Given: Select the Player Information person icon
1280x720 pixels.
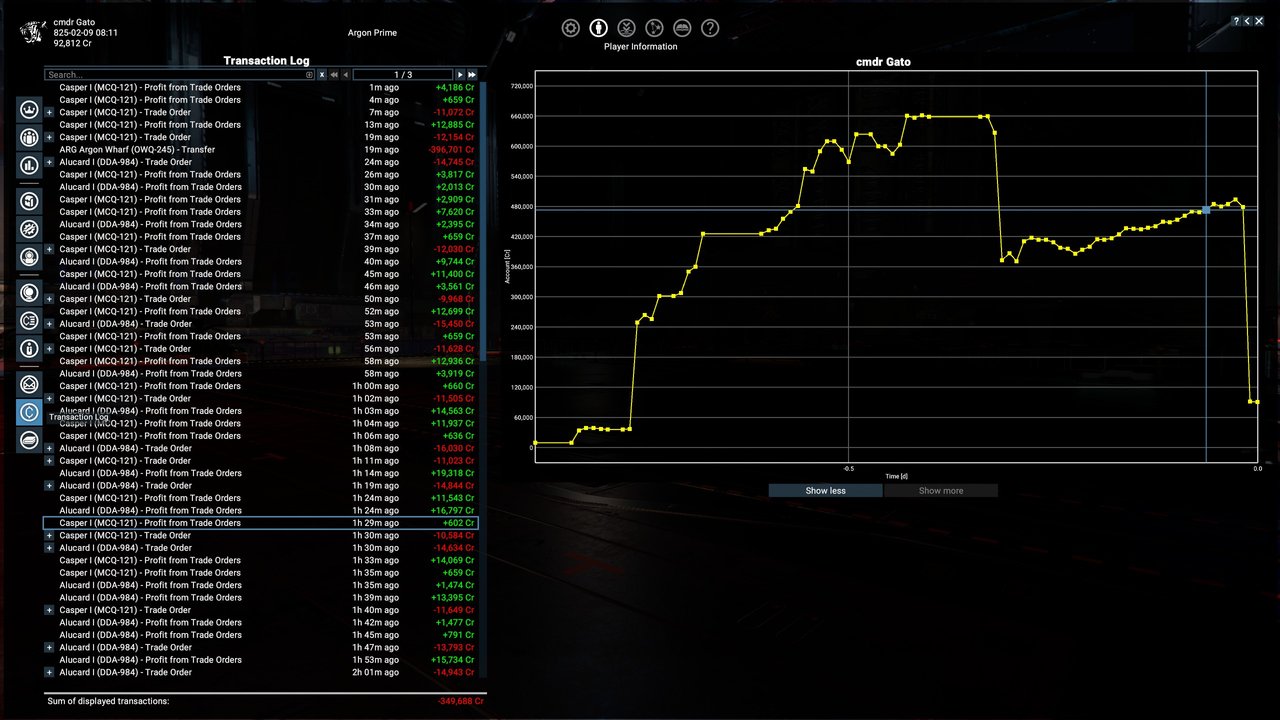Looking at the screenshot, I should pyautogui.click(x=599, y=28).
